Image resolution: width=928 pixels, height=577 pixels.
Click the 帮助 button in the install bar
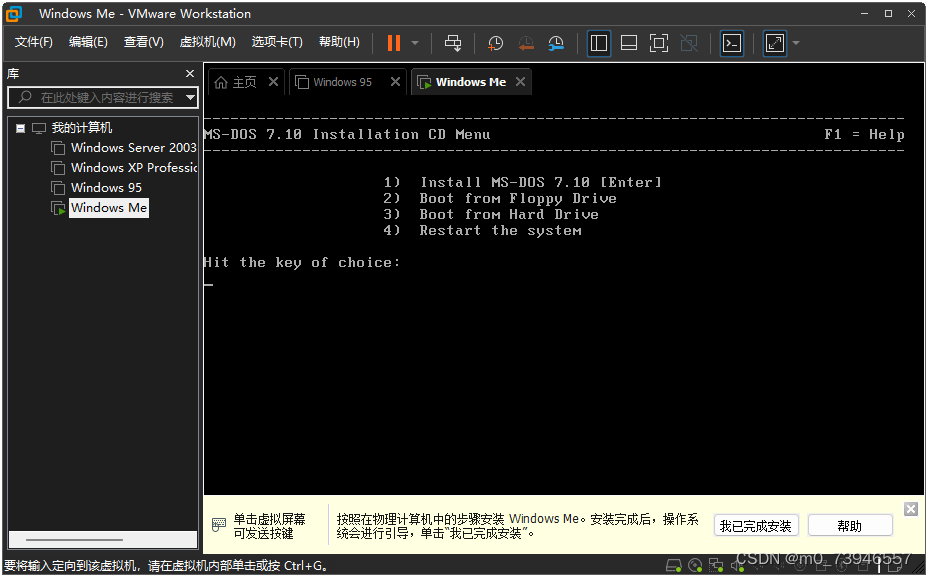tap(850, 526)
